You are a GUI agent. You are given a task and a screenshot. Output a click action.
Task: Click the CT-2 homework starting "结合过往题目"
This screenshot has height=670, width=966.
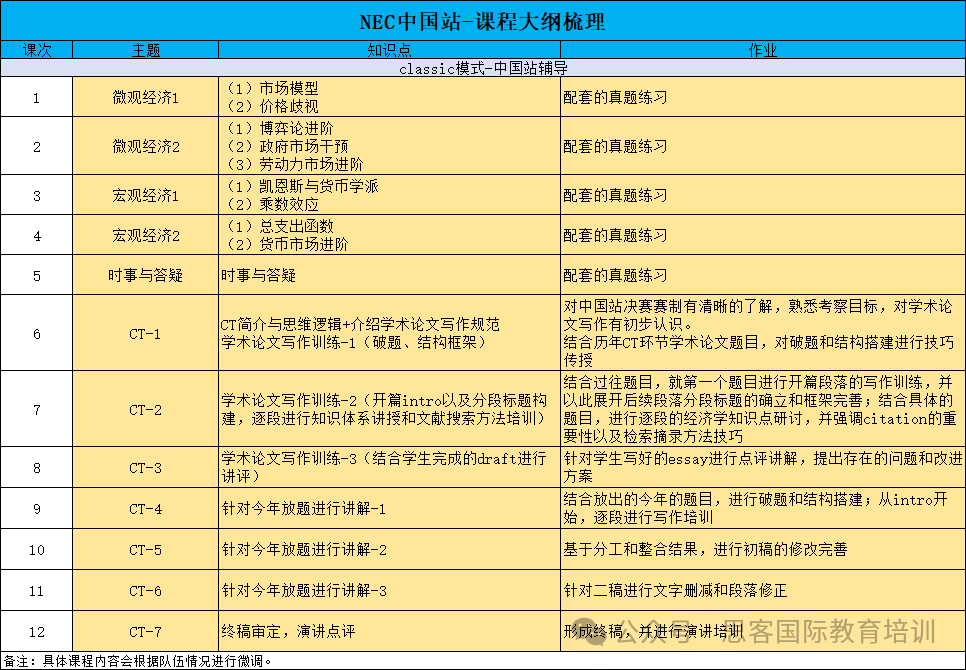tap(763, 410)
